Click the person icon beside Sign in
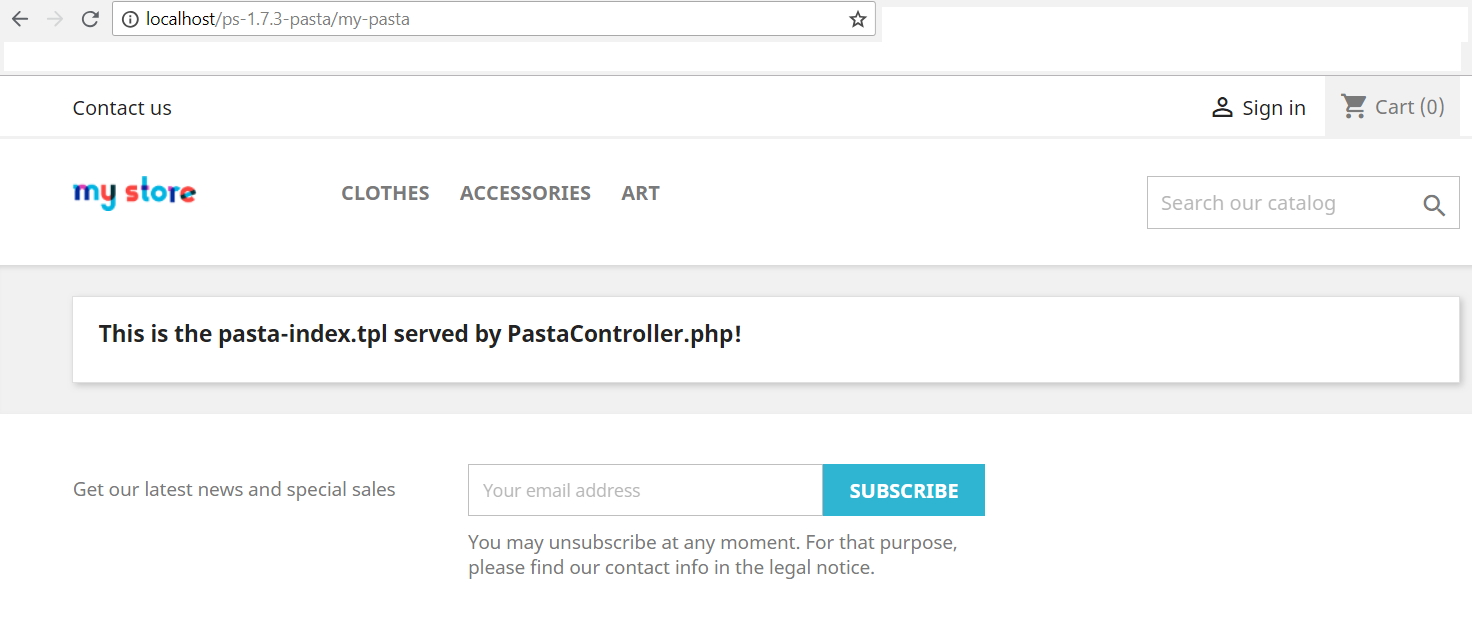Screen dimensions: 1472x621 pyautogui.click(x=1222, y=108)
